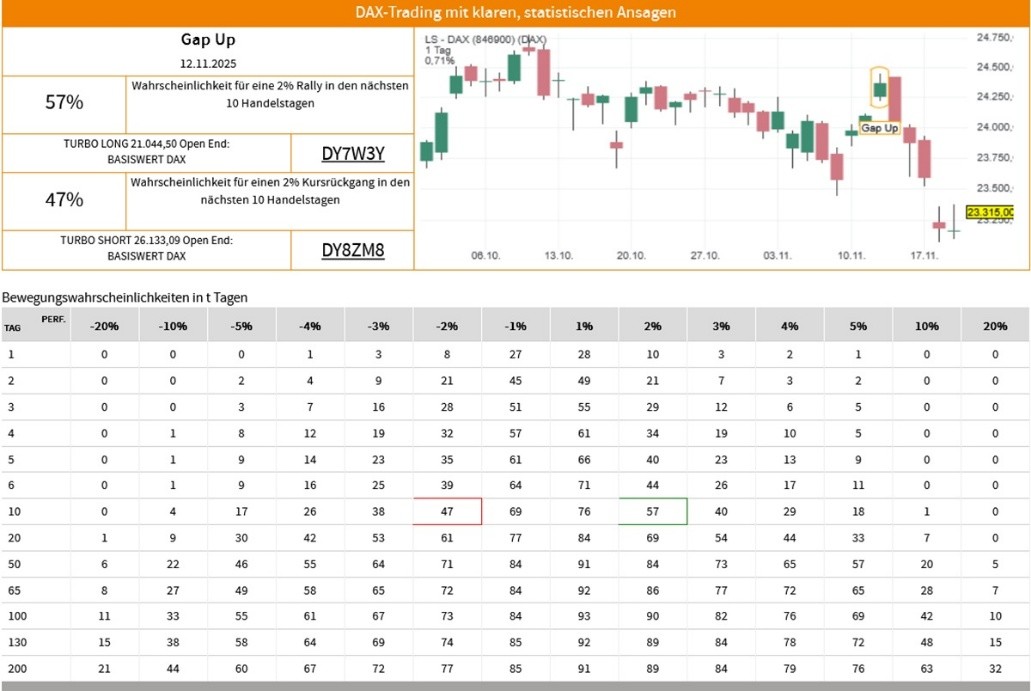The image size is (1031, 691).
Task: Click the large 47% decline probability box
Action: [x=64, y=200]
